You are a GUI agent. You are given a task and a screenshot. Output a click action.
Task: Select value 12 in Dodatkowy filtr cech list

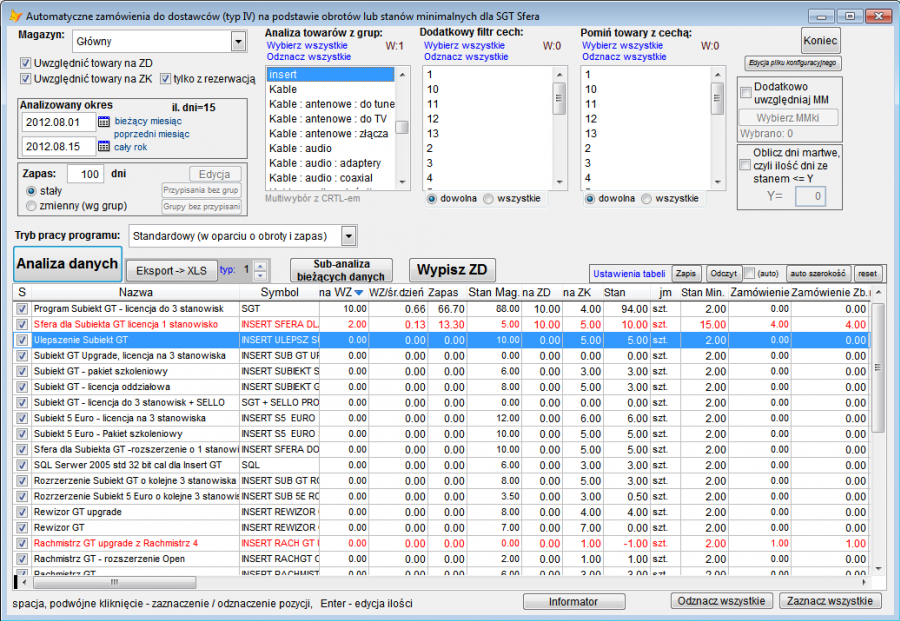tap(488, 119)
